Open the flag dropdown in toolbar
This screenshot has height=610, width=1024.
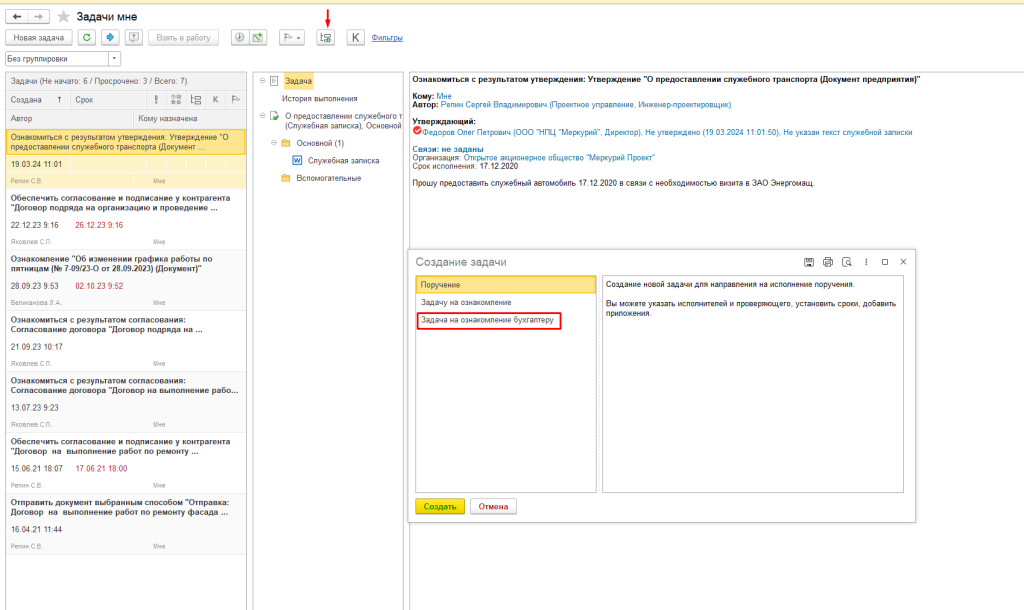tap(291, 38)
